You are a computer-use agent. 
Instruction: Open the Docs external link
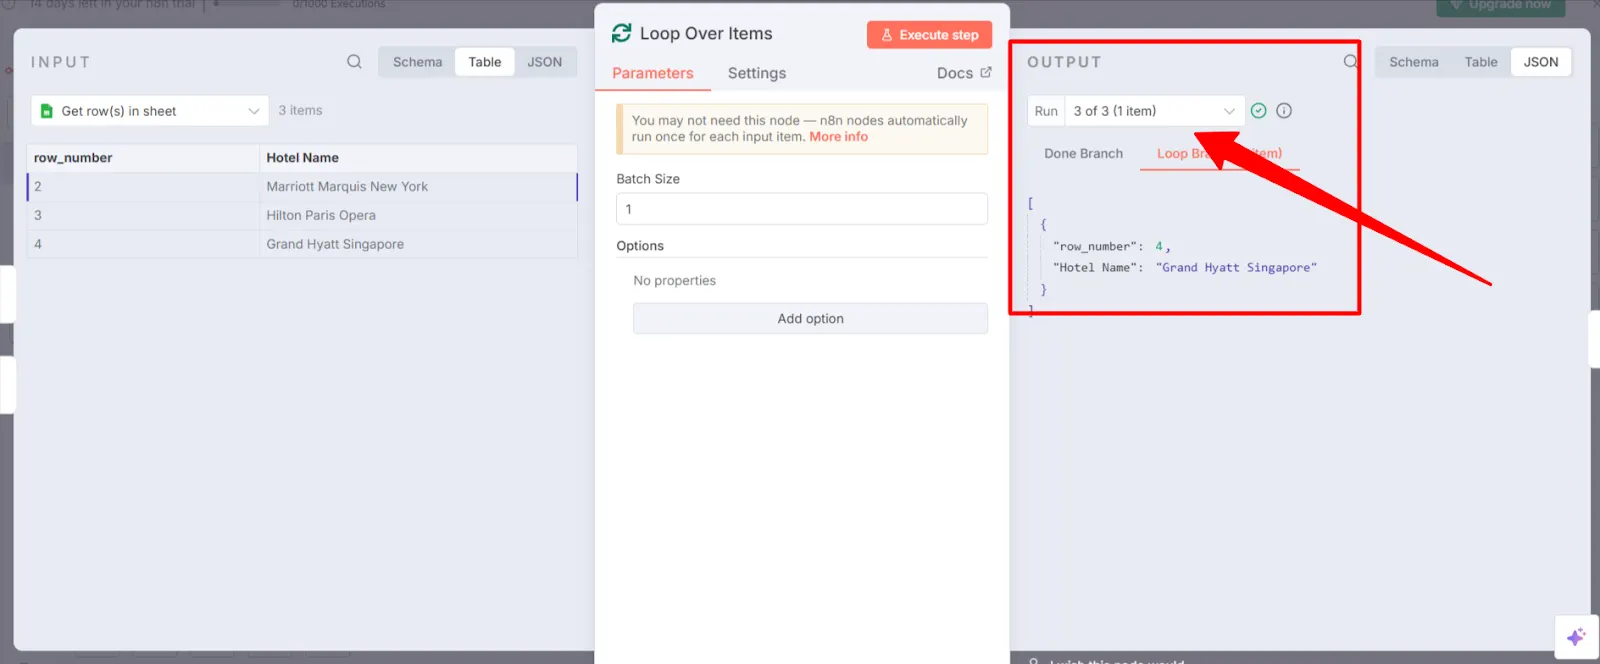click(x=964, y=73)
